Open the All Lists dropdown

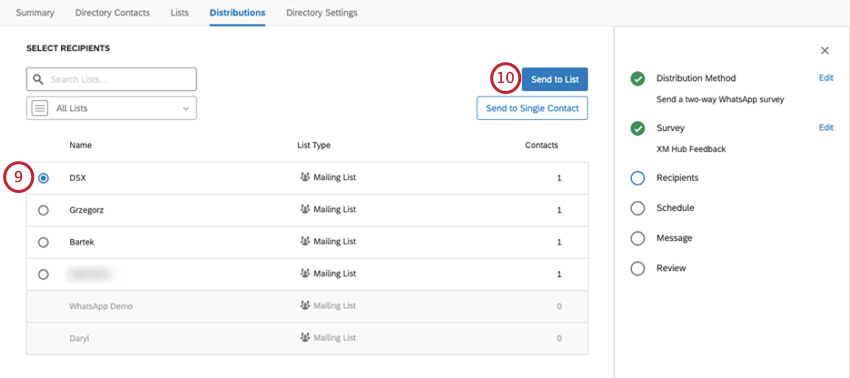tap(111, 108)
